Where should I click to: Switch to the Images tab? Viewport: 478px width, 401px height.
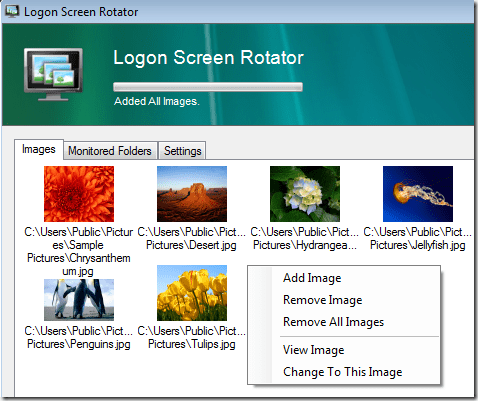coord(39,149)
